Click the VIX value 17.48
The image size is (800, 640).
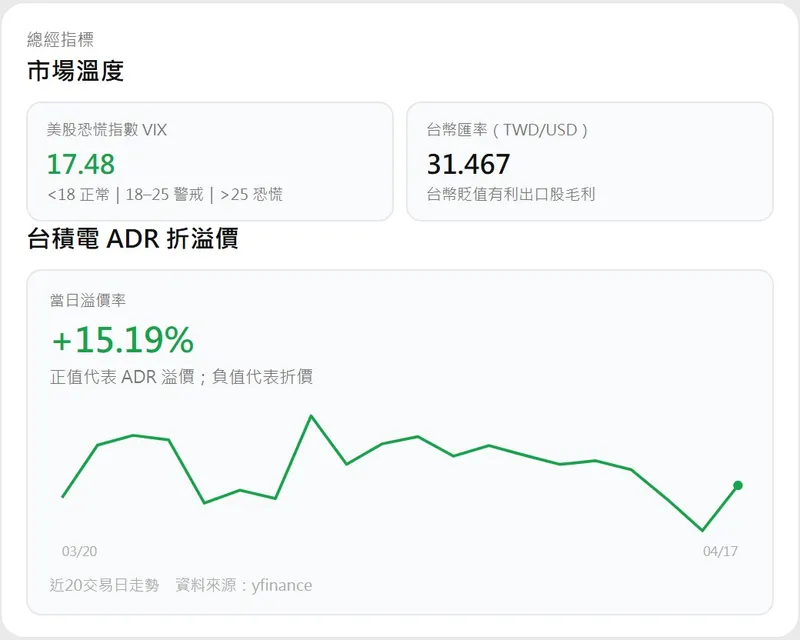pos(81,164)
